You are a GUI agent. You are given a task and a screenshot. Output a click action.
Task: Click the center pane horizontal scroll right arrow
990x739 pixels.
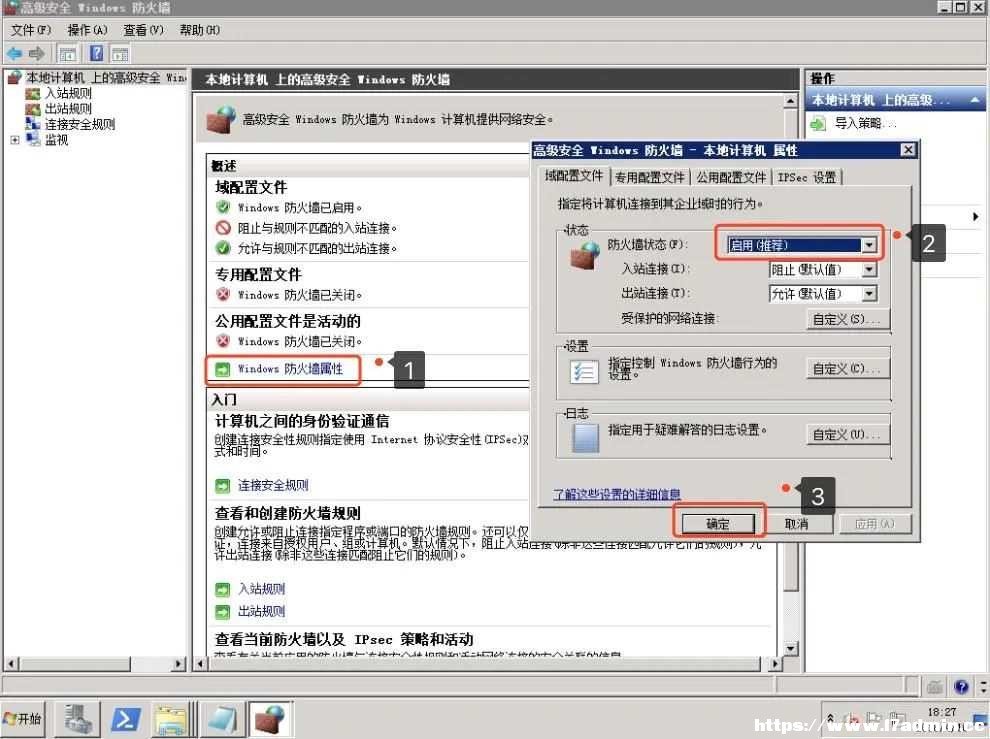coord(775,663)
